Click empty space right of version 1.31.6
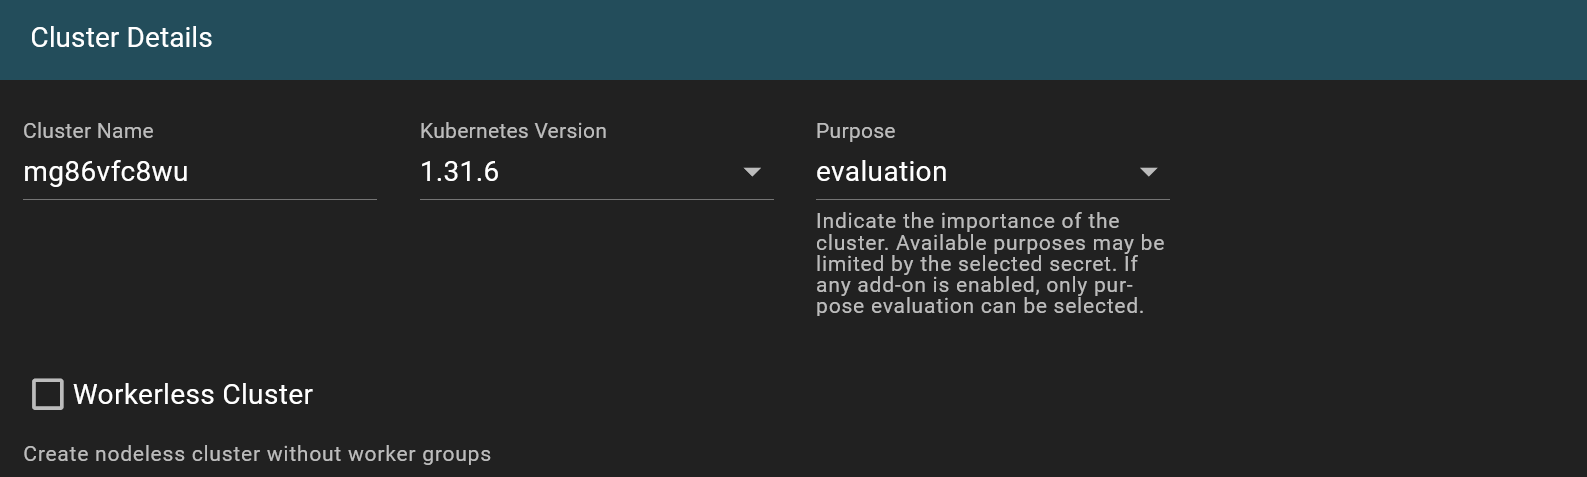The width and height of the screenshot is (1587, 477). point(620,172)
